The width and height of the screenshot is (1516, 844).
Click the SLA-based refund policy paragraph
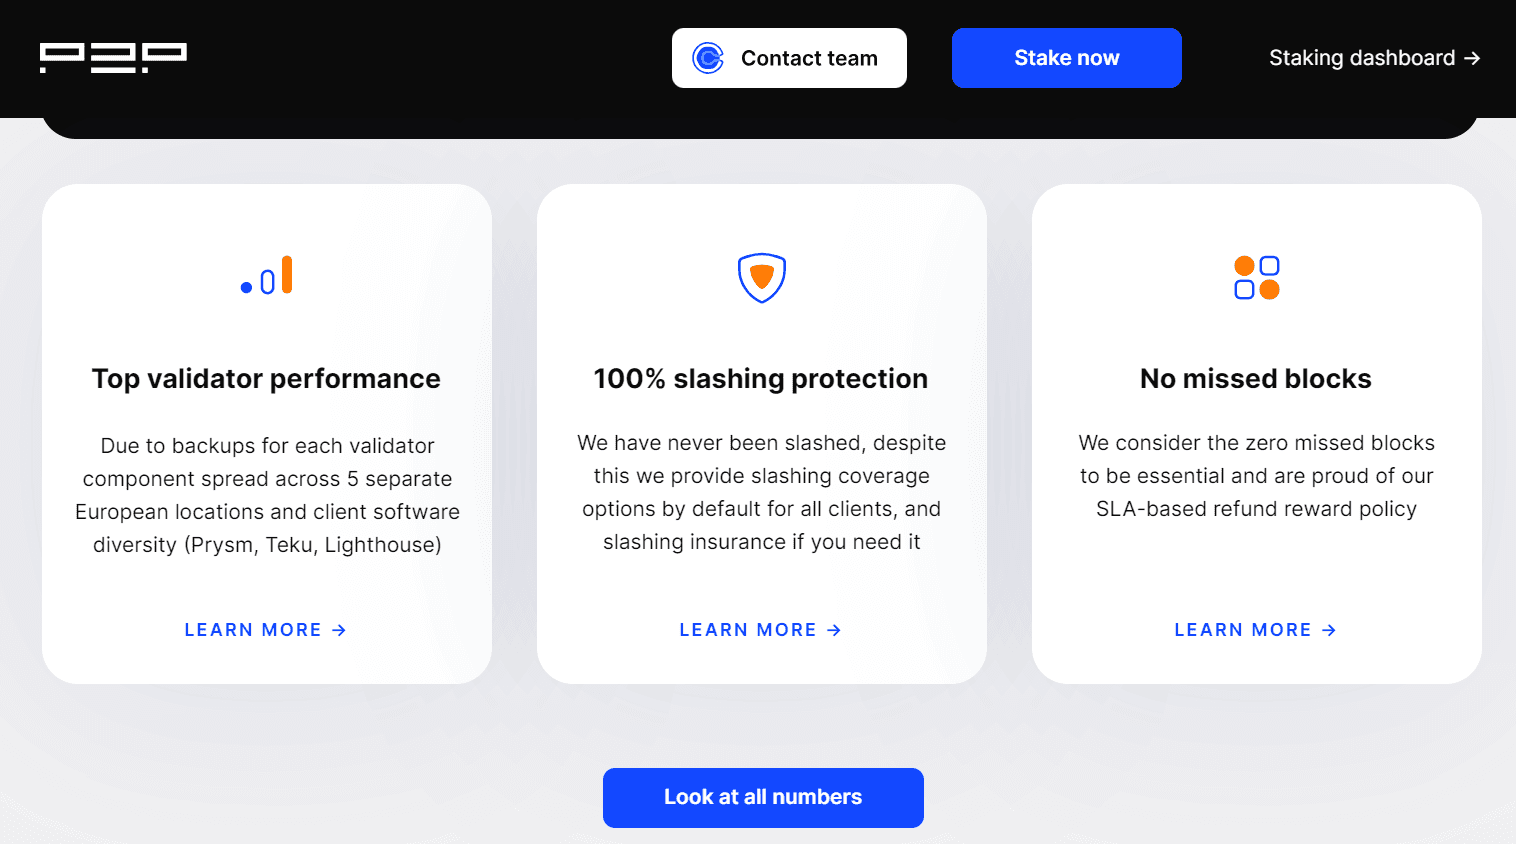point(1256,476)
